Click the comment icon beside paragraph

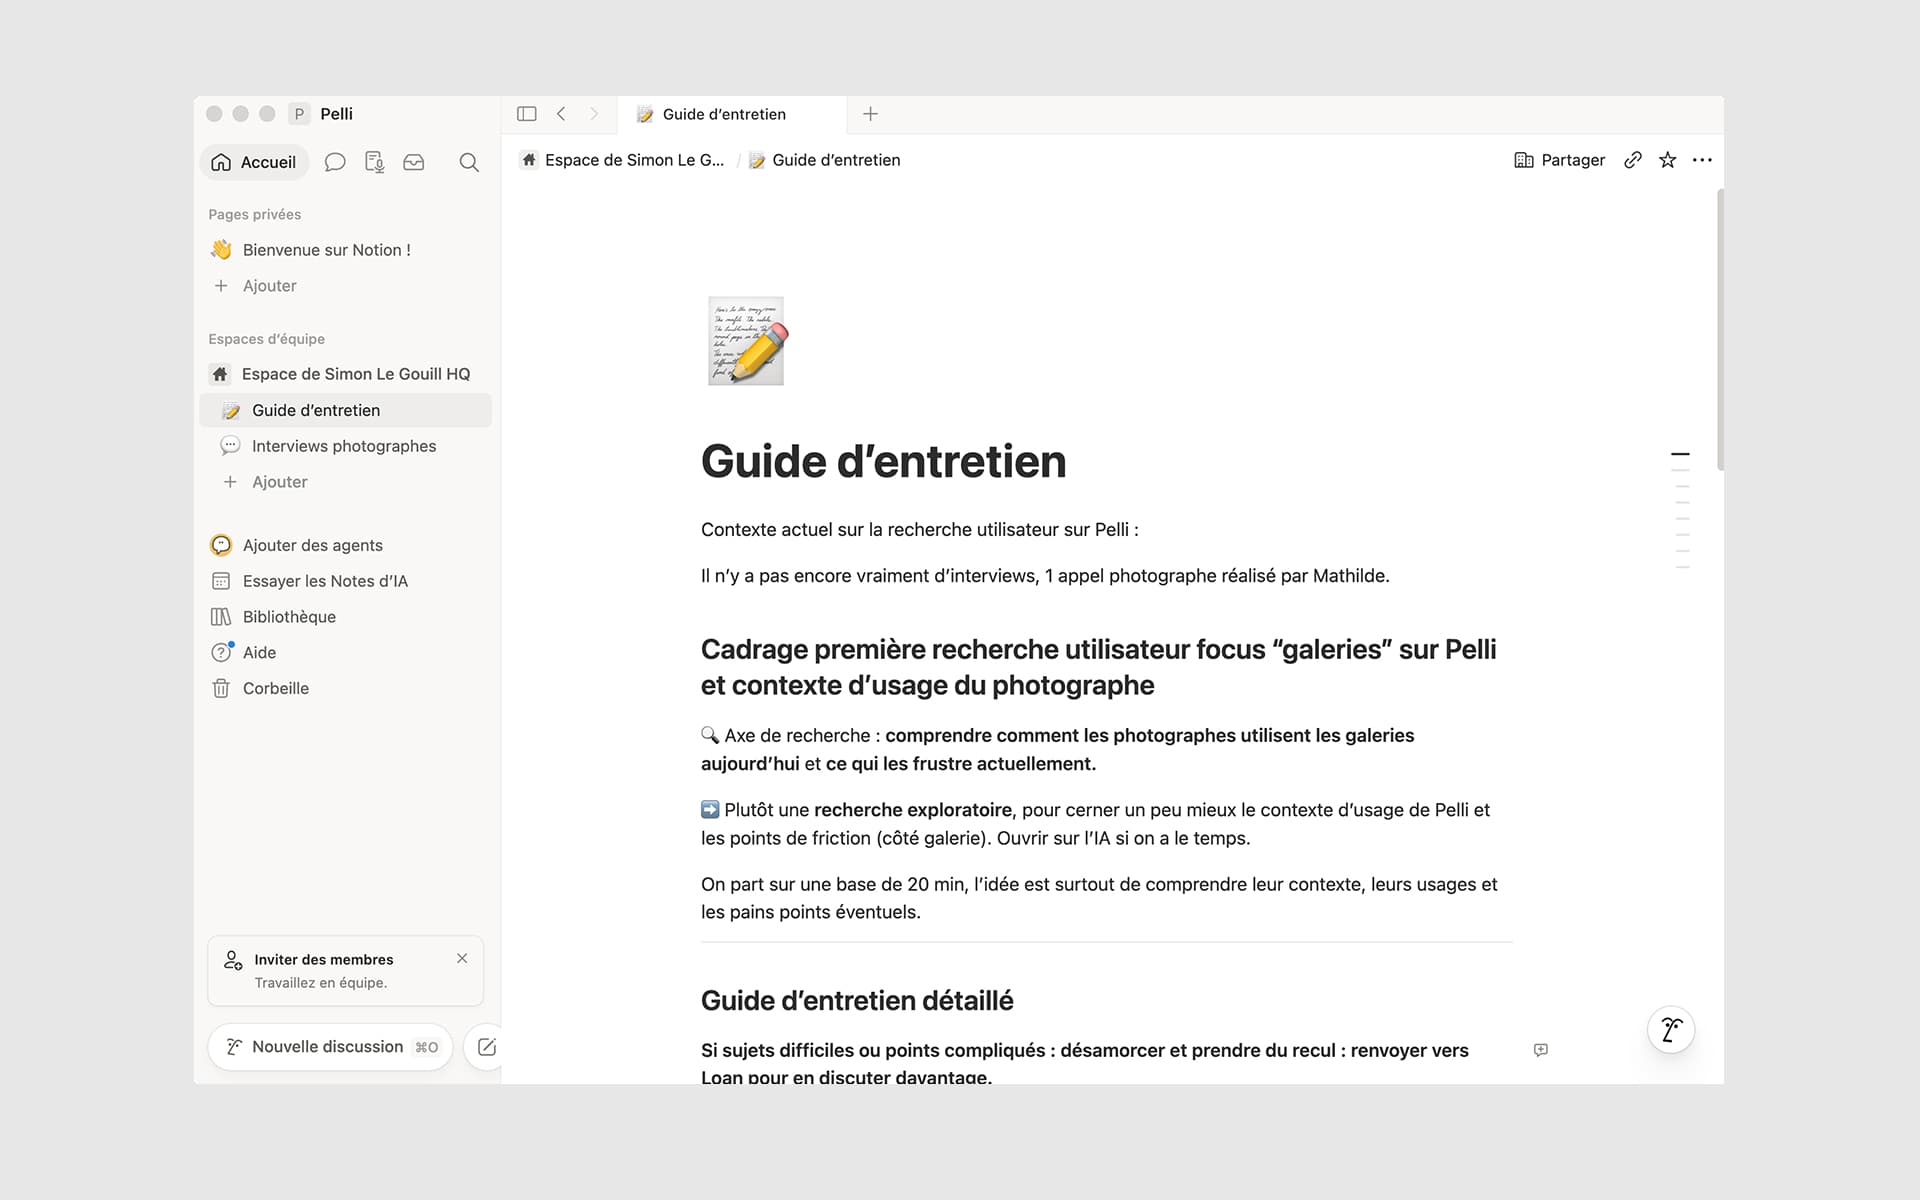click(x=1541, y=1050)
